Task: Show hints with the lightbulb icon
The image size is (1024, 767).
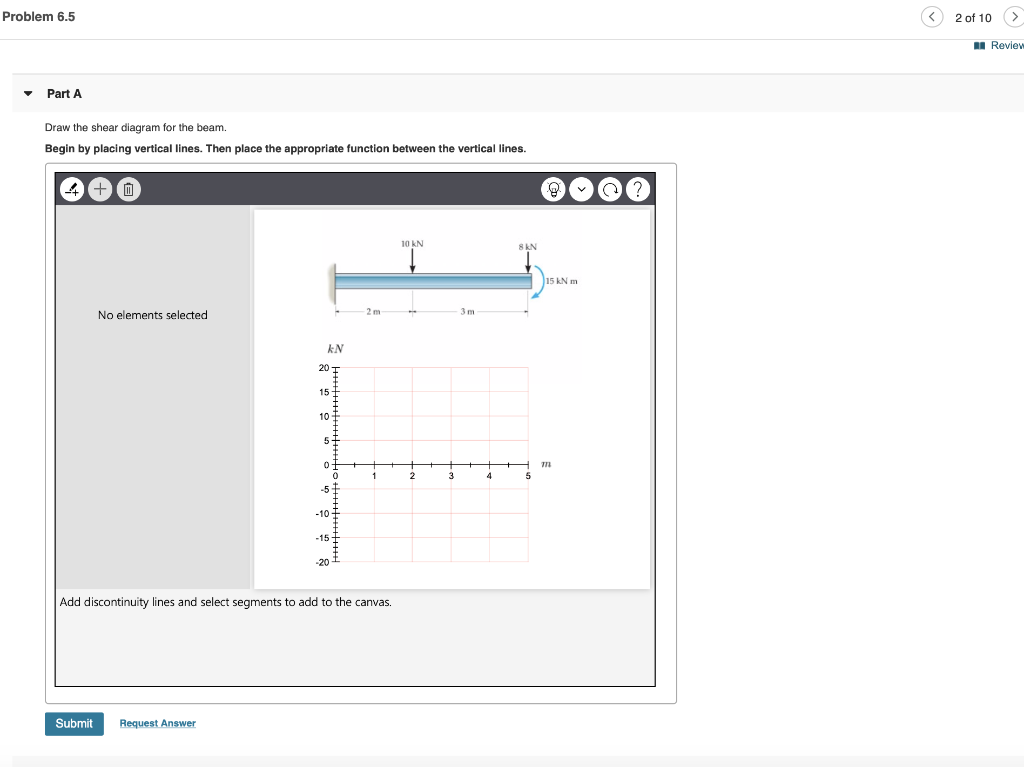Action: 553,189
